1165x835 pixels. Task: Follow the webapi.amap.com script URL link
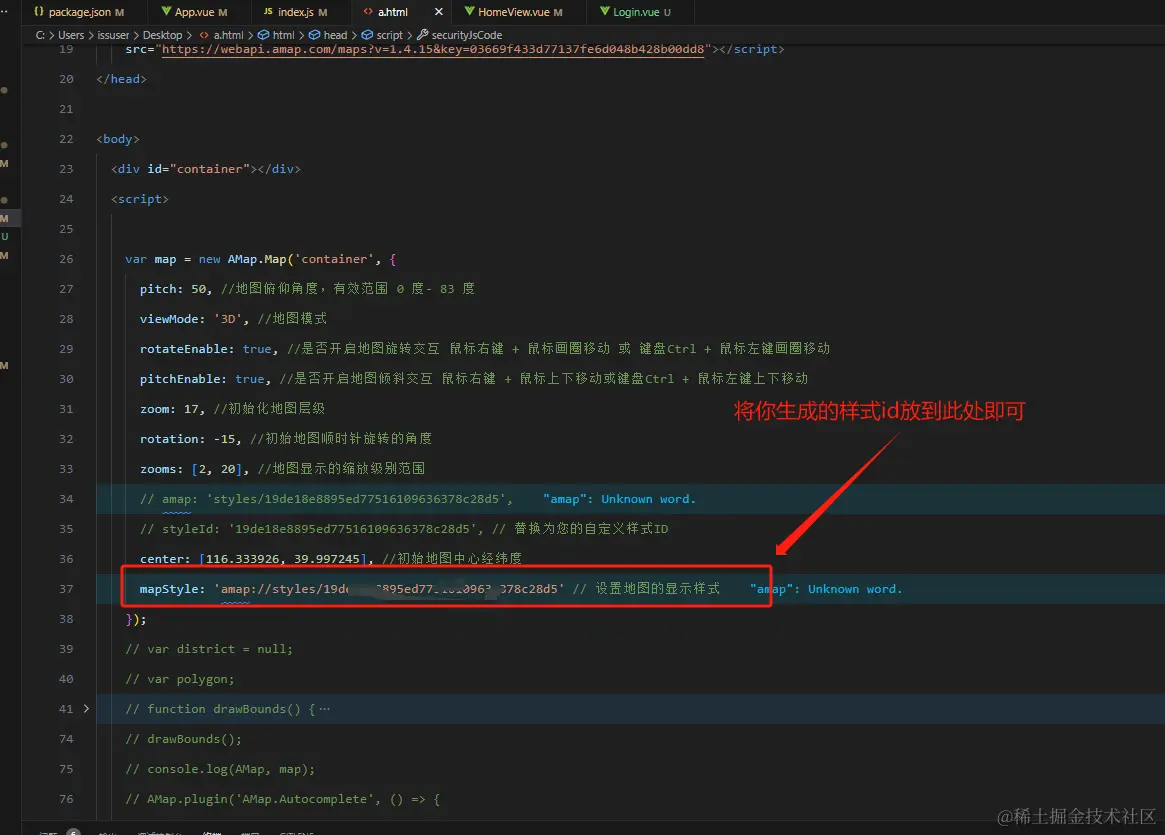point(432,49)
